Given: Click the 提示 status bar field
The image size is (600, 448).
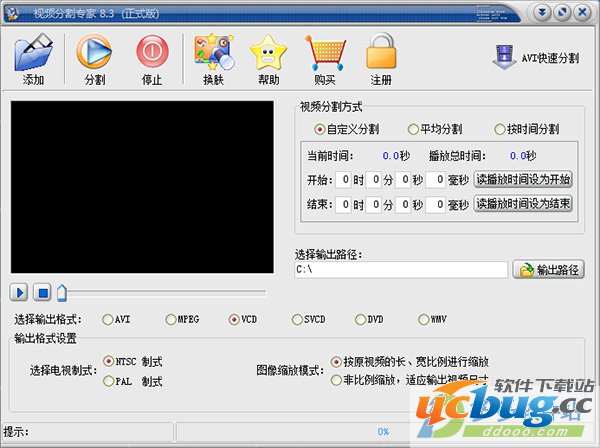Looking at the screenshot, I should (88, 432).
